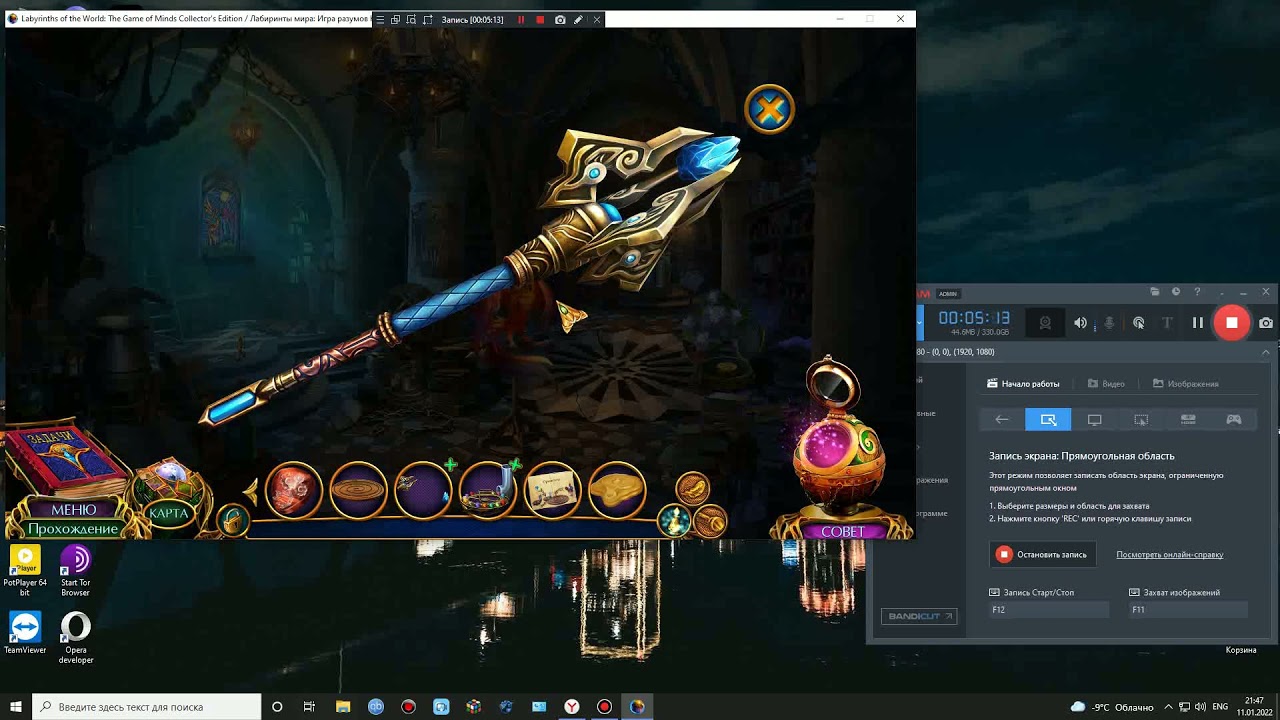Image resolution: width=1280 pixels, height=720 pixels.
Task: Select the golden plate inventory item
Action: [617, 490]
